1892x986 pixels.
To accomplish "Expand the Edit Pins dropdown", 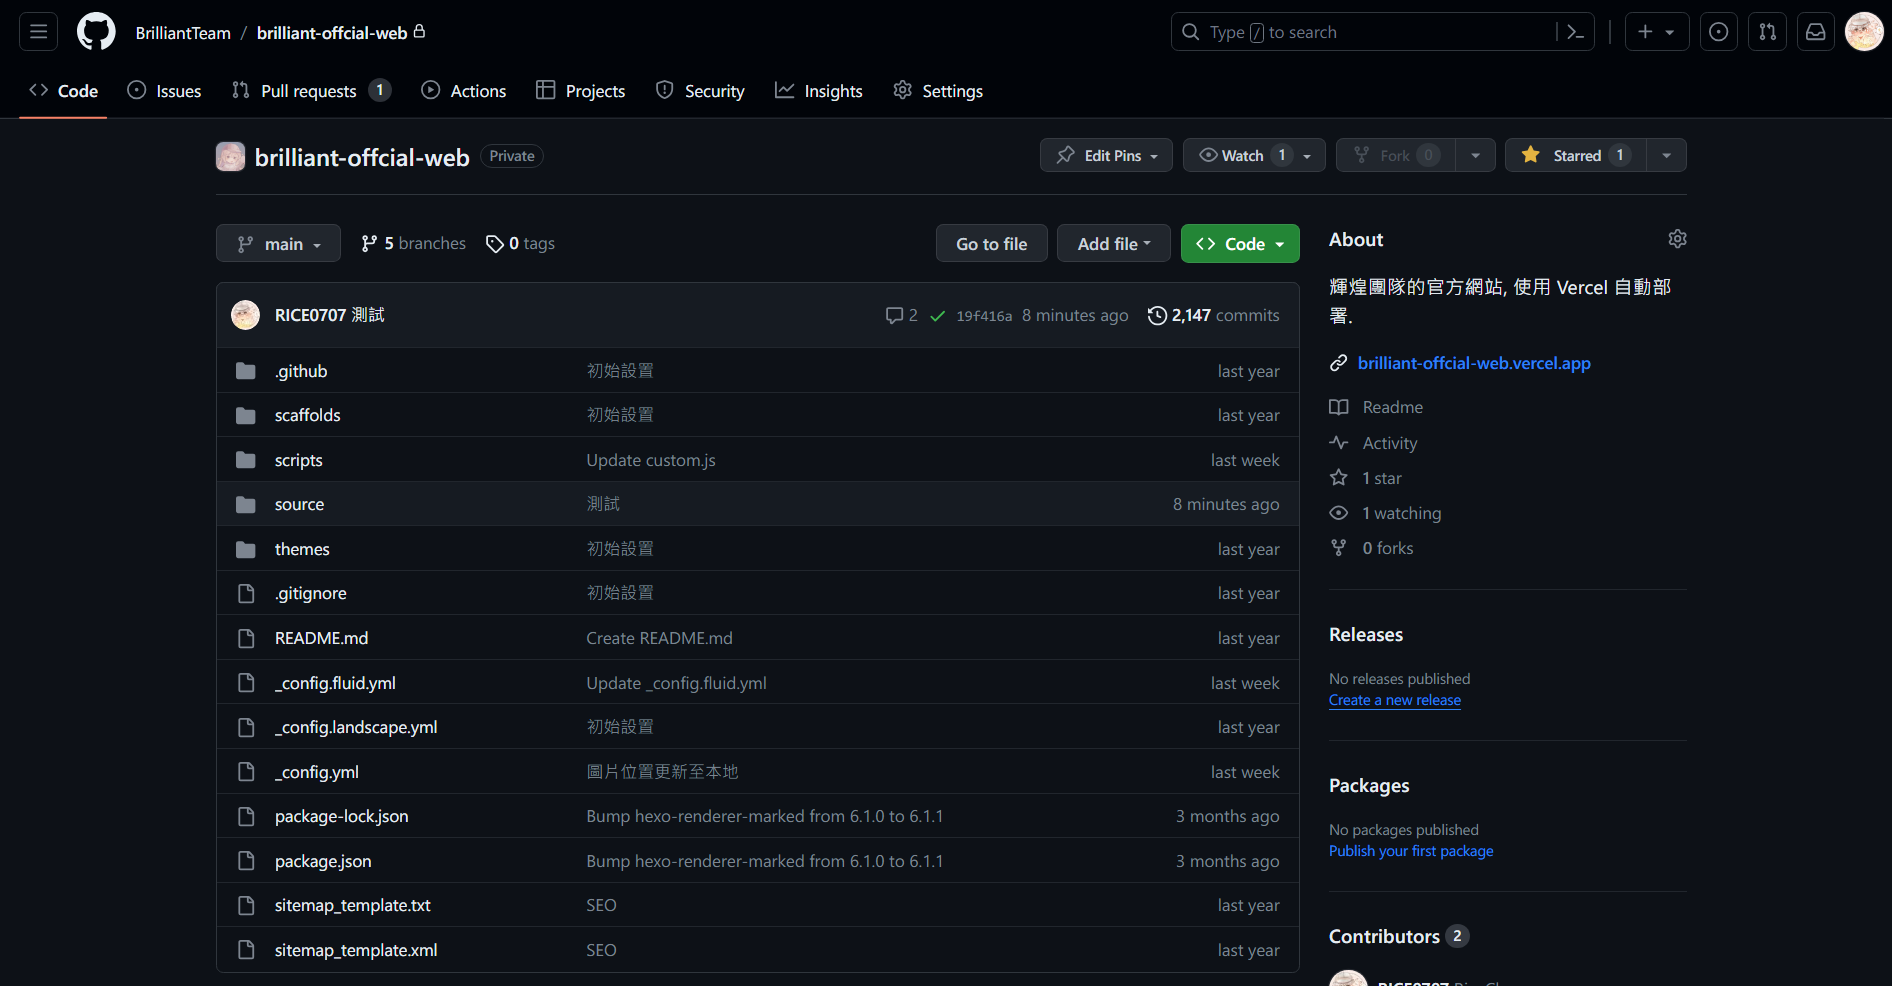I will [x=1106, y=155].
